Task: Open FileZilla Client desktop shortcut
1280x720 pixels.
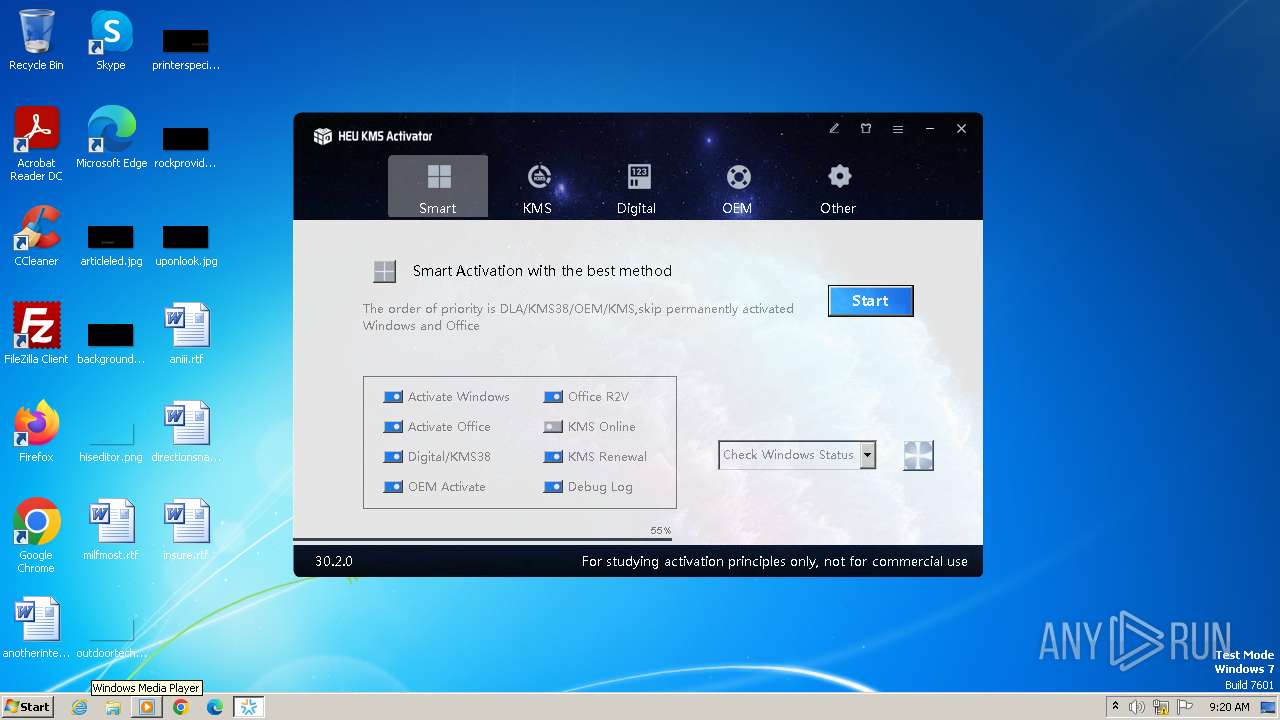Action: [36, 334]
